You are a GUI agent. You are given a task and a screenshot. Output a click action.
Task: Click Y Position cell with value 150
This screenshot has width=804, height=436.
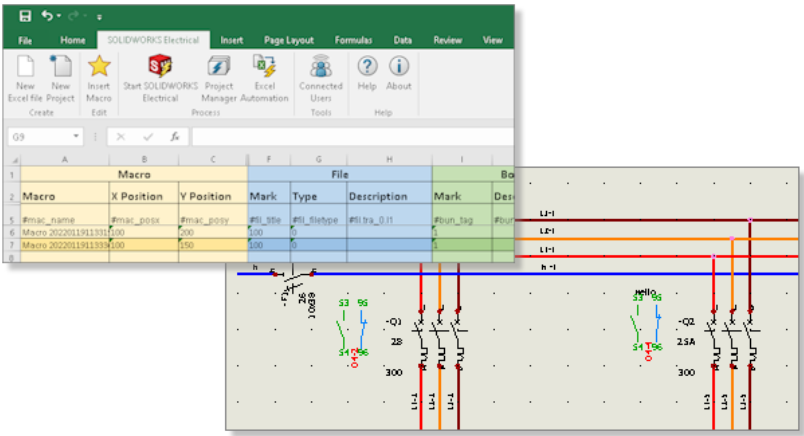tap(213, 245)
